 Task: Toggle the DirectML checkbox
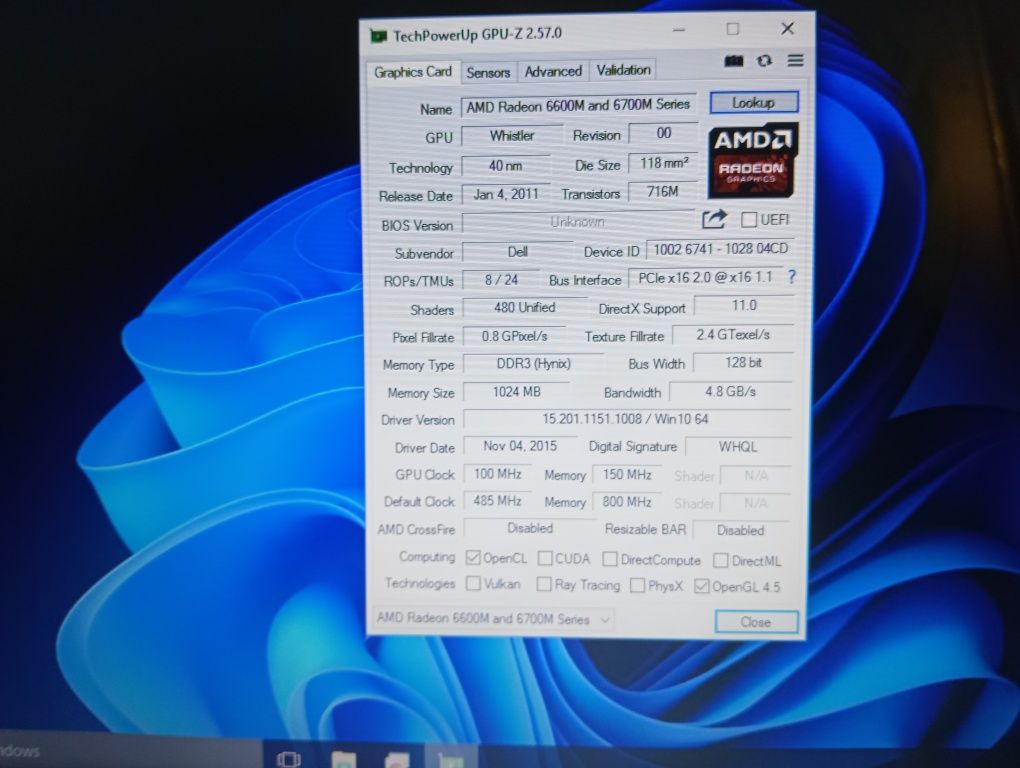point(720,561)
